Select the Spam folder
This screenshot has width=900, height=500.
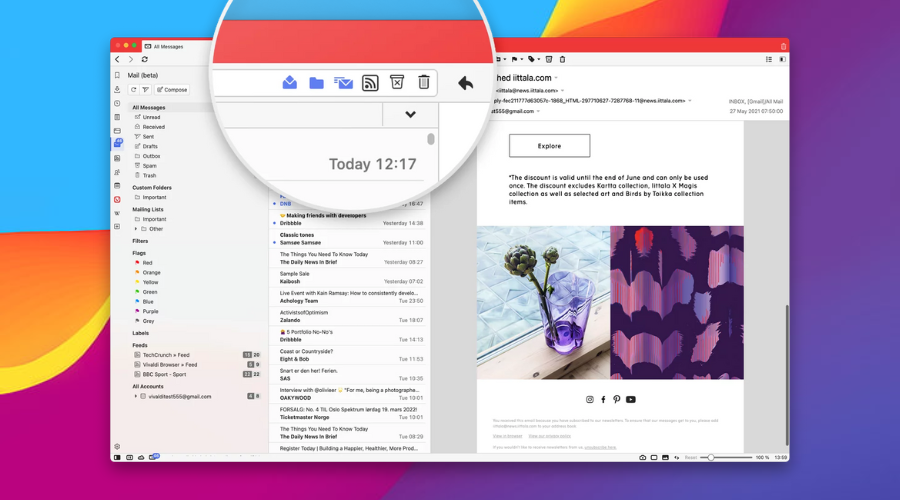pyautogui.click(x=149, y=166)
